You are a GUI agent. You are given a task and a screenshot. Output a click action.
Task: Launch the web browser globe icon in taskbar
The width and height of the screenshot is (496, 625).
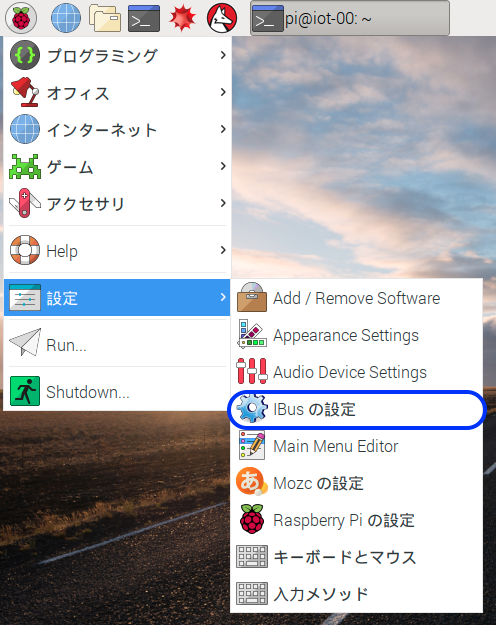[x=66, y=18]
